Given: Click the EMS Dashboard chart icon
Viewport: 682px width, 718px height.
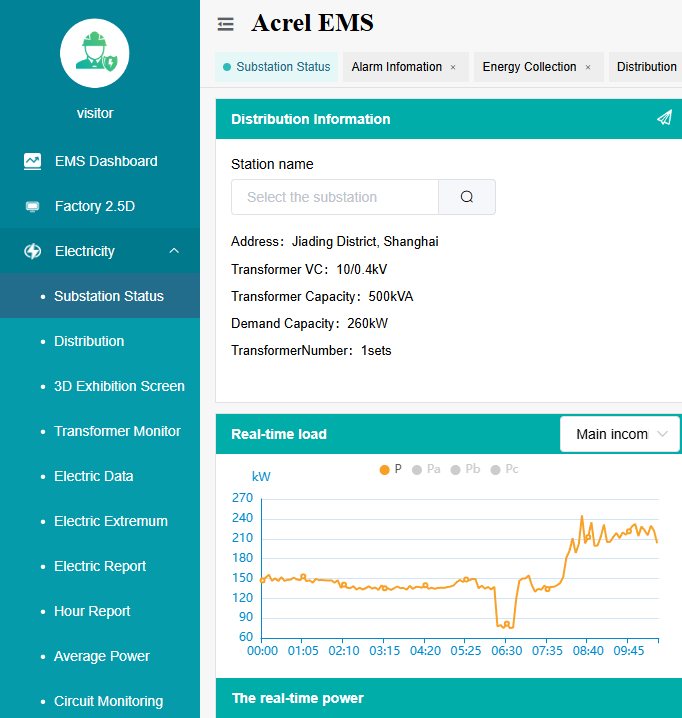Looking at the screenshot, I should [33, 161].
